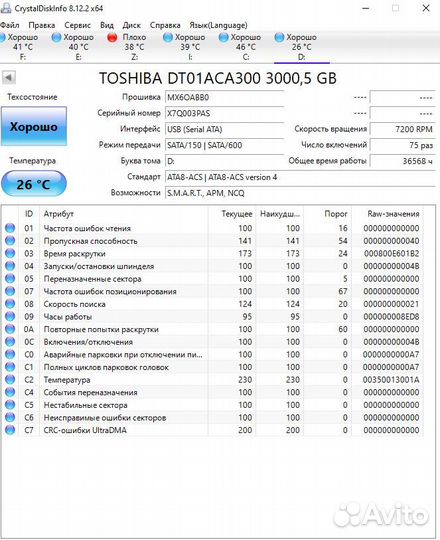440x540 pixels.
Task: Click the previous disk arrow icon
Action: pos(9,77)
